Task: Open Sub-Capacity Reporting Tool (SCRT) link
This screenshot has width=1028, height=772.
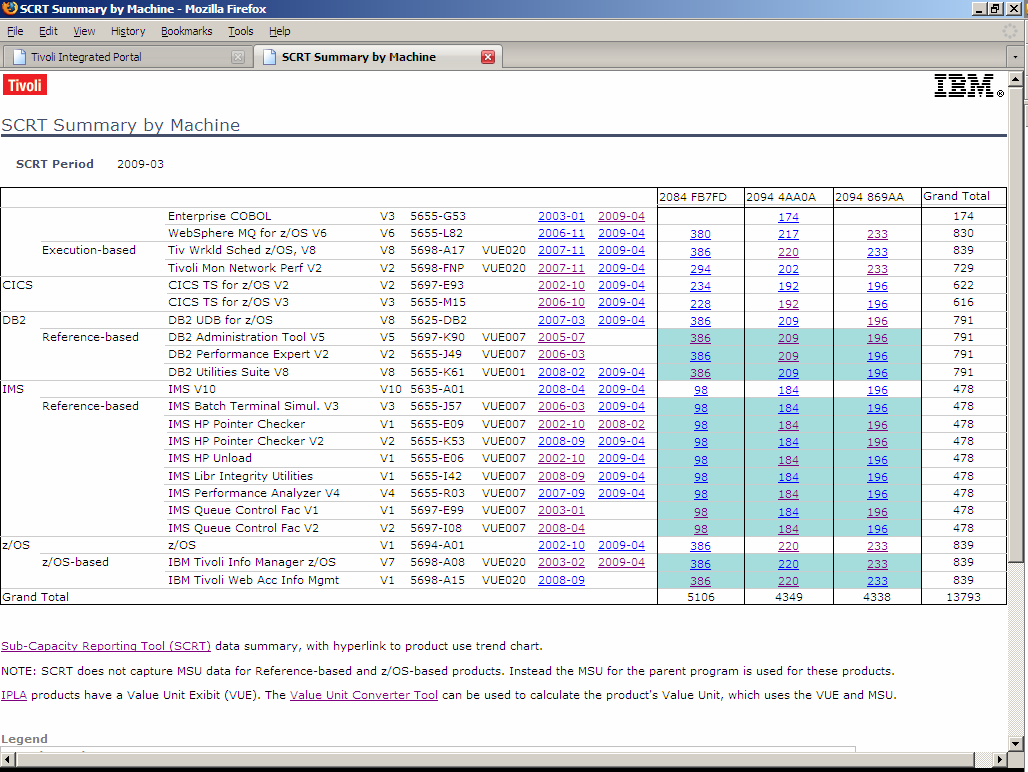Action: click(106, 646)
